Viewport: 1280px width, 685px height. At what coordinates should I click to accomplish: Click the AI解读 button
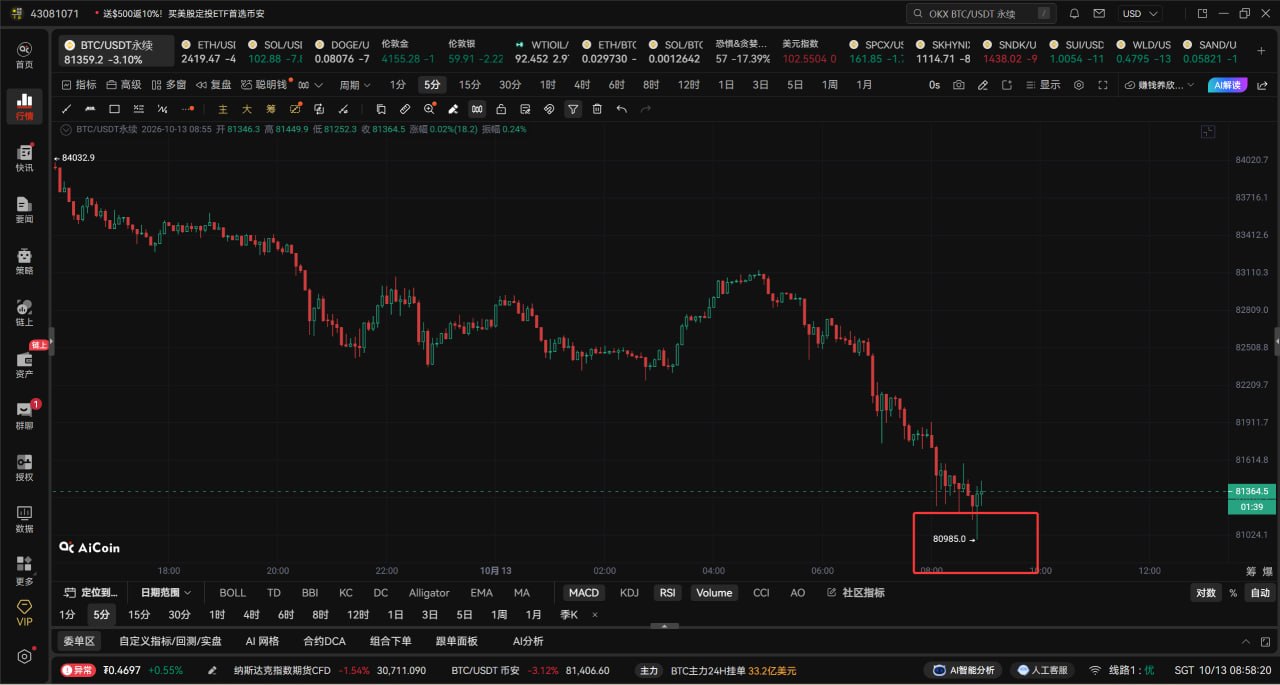point(1228,85)
